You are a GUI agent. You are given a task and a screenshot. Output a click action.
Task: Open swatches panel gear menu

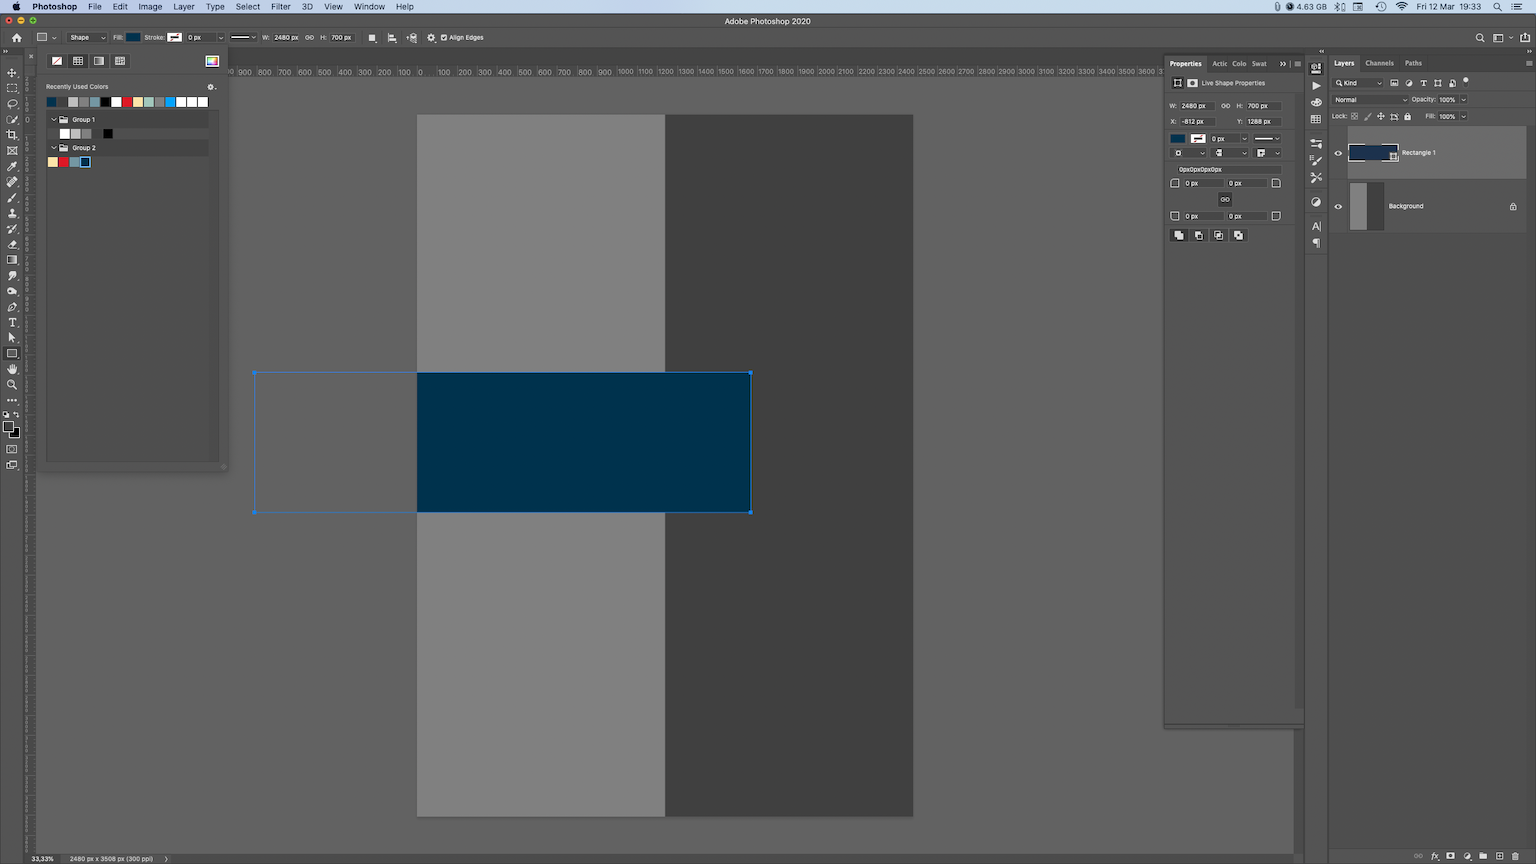[211, 87]
